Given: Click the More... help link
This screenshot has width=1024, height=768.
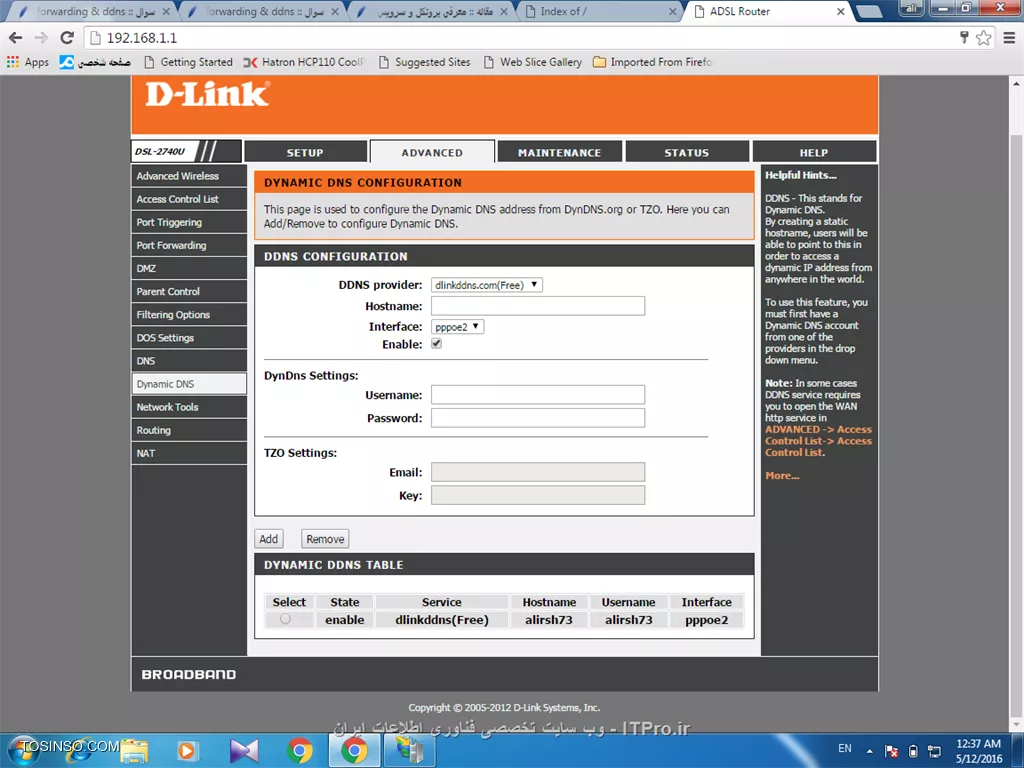Looking at the screenshot, I should pyautogui.click(x=782, y=475).
